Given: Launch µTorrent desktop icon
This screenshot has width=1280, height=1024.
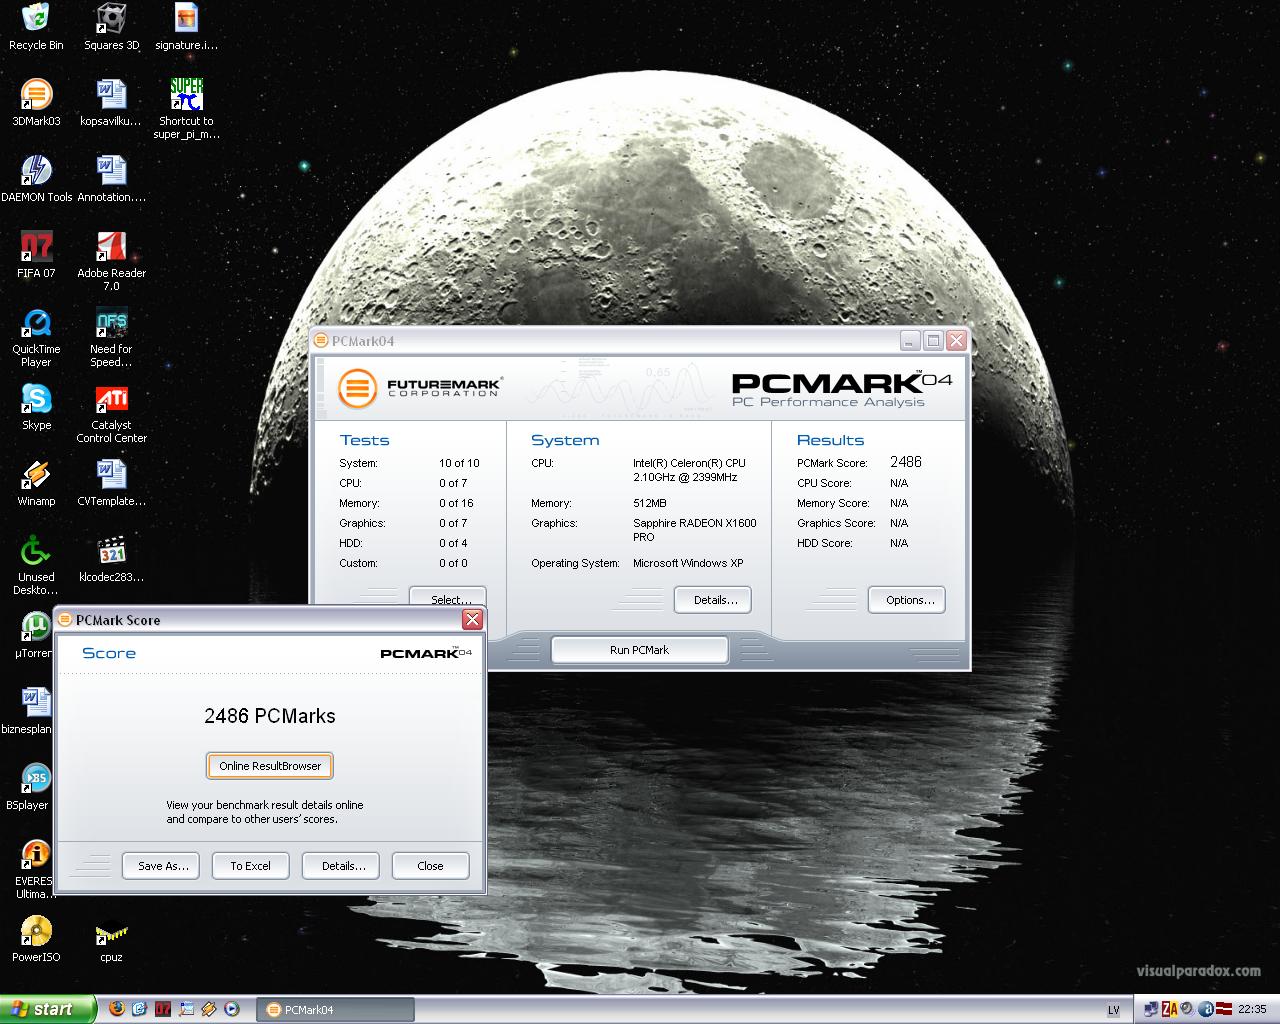Looking at the screenshot, I should click(x=34, y=635).
